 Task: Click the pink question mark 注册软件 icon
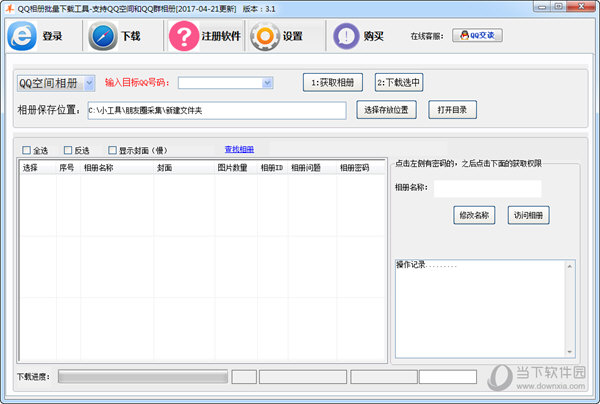click(184, 36)
